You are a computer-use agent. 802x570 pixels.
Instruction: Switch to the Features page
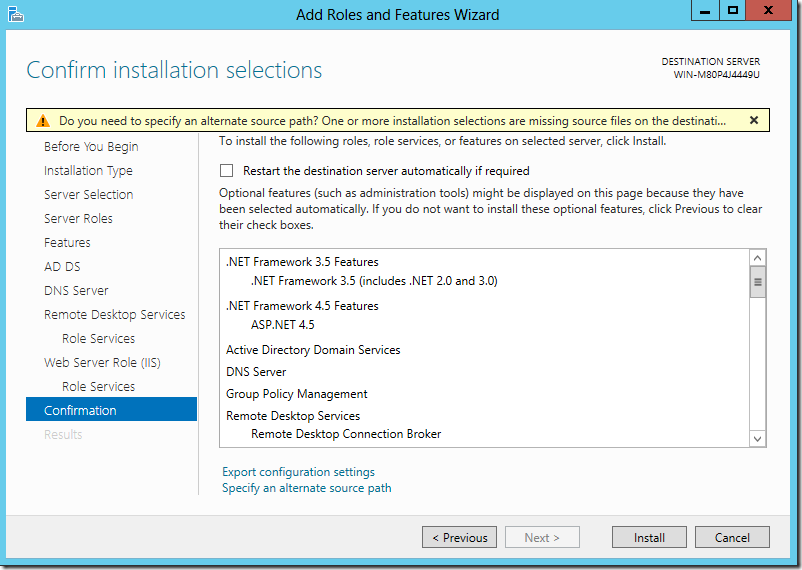67,243
